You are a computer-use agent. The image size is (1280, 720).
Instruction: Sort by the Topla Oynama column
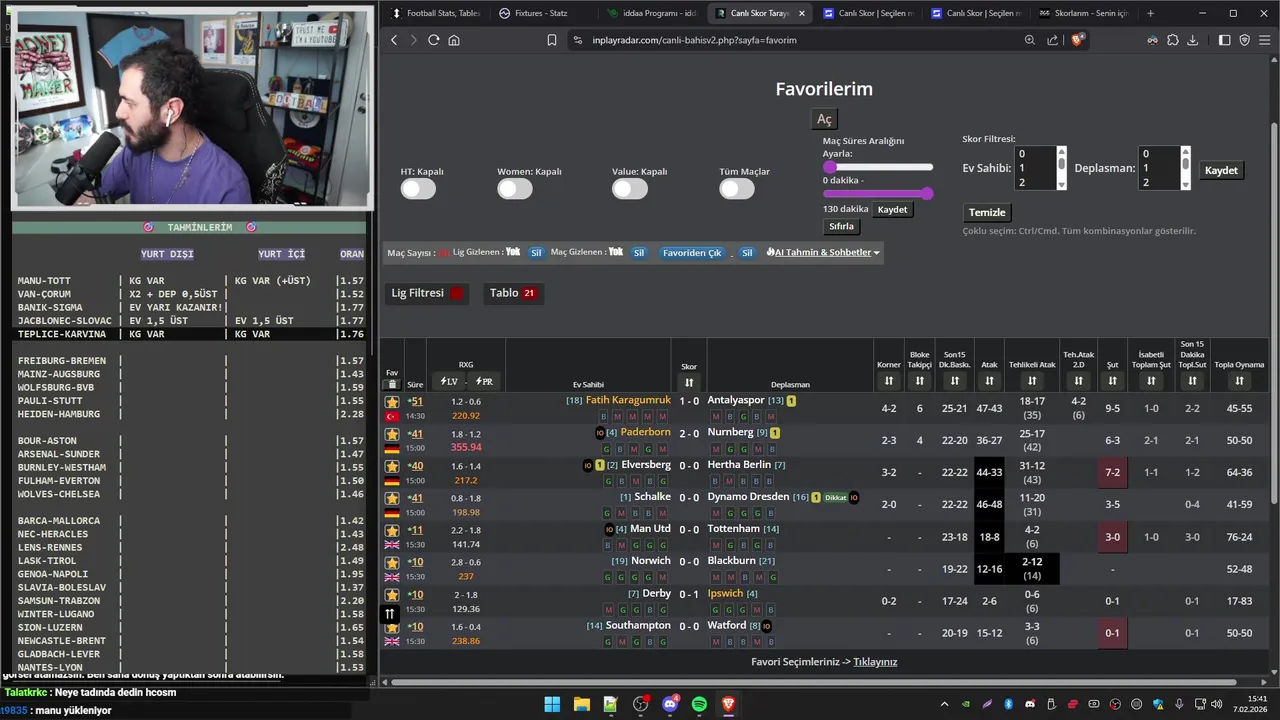(x=1239, y=381)
